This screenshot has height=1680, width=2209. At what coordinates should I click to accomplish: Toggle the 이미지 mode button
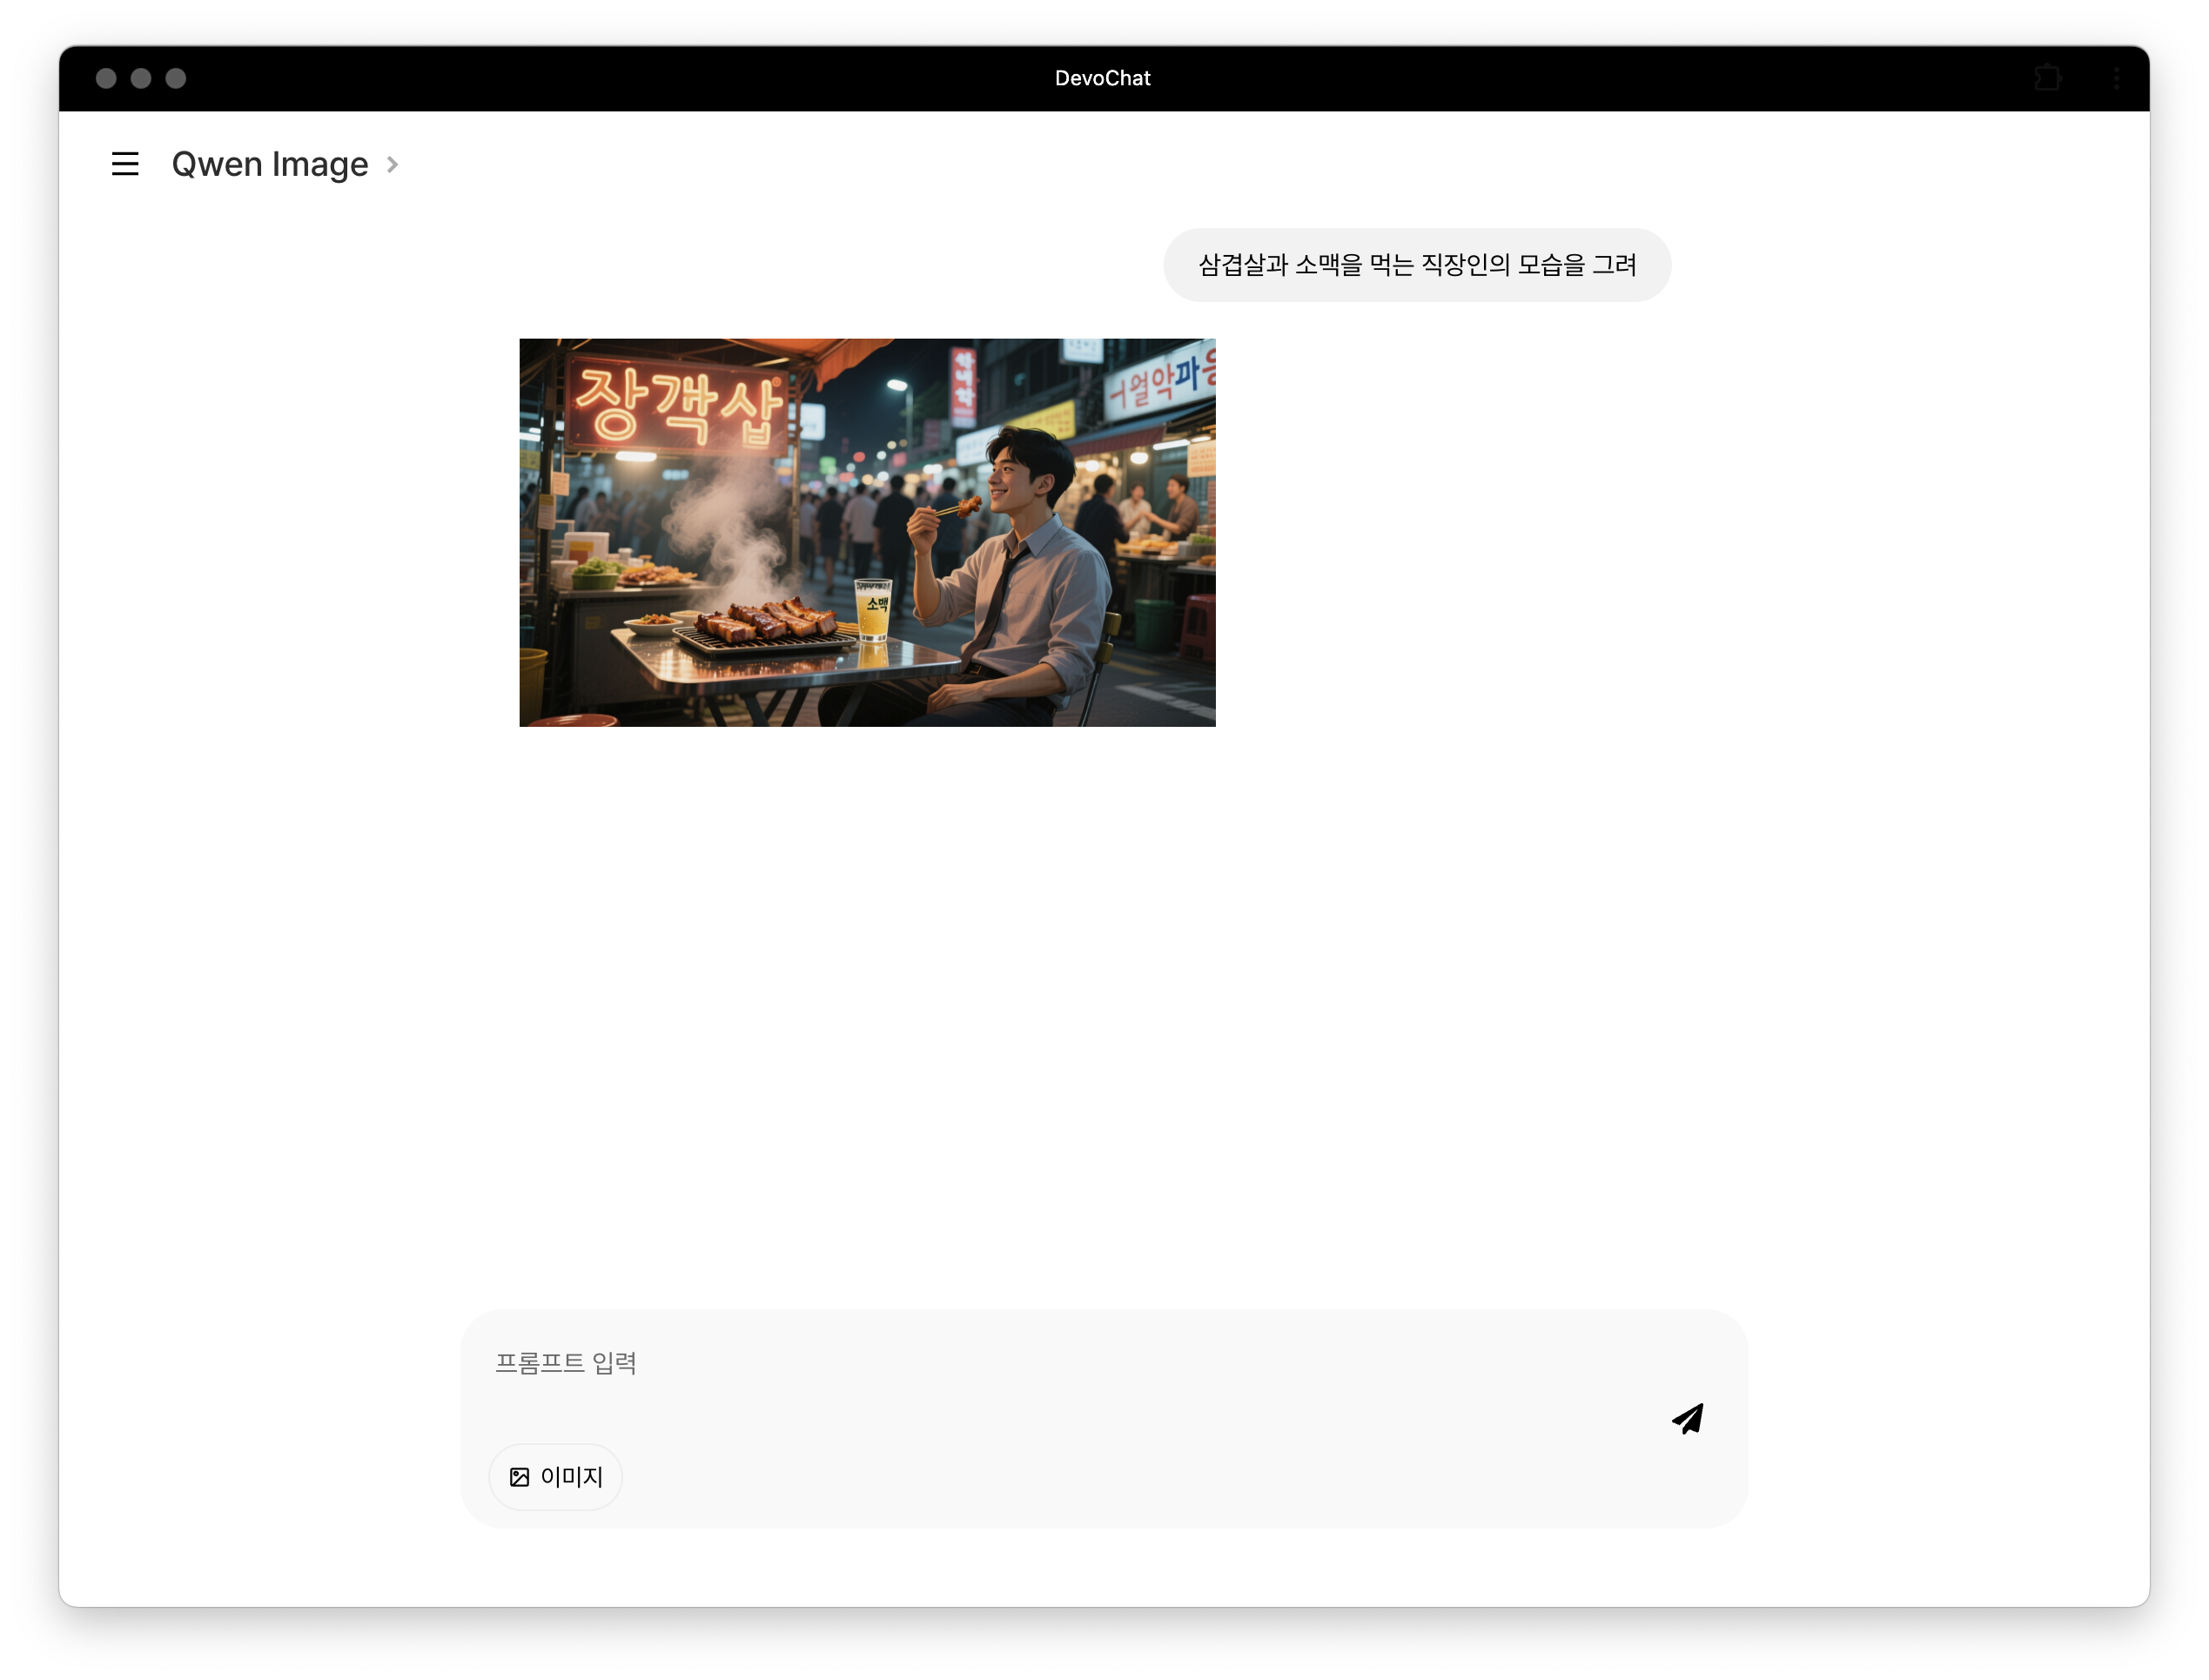(556, 1477)
